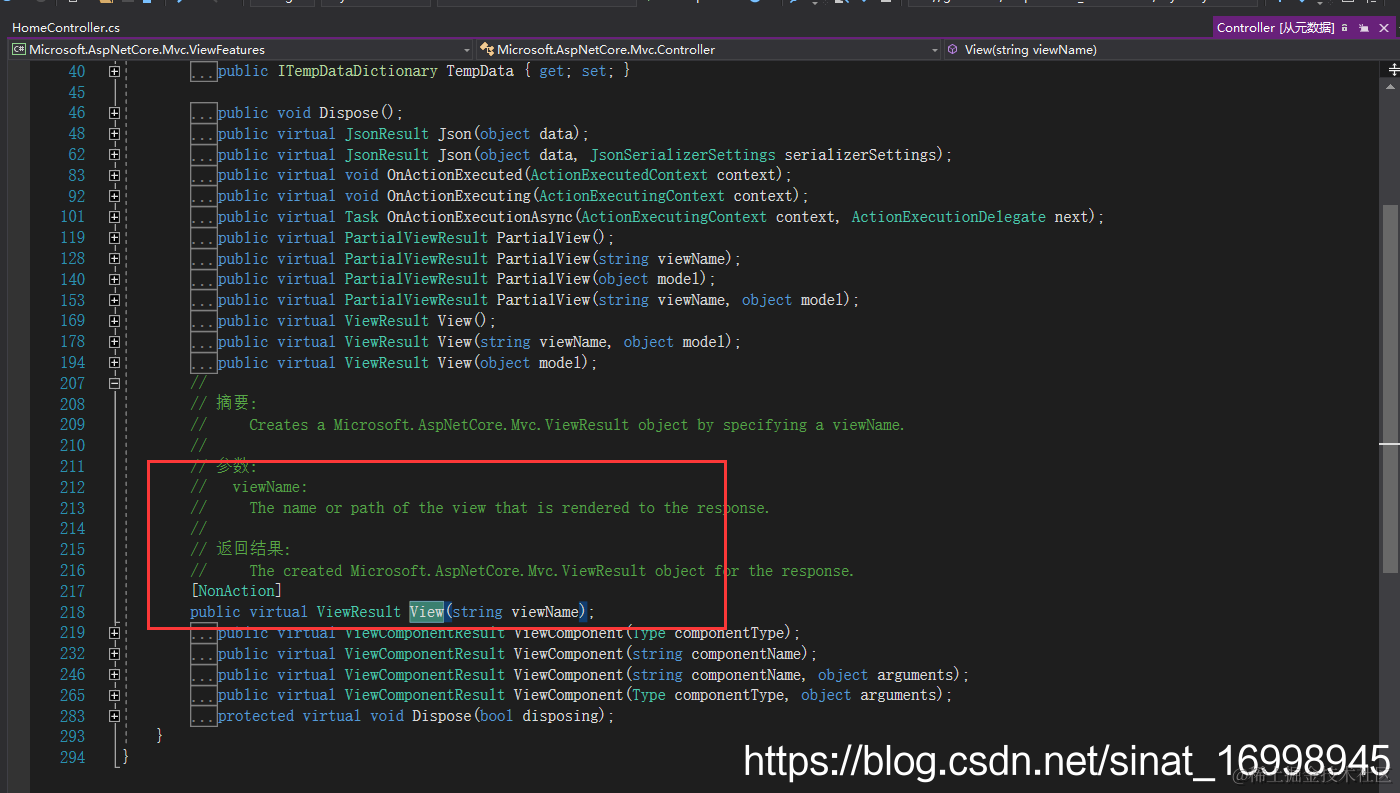This screenshot has width=1400, height=793.
Task: Collapse the expanded region at line 207
Action: coord(114,383)
